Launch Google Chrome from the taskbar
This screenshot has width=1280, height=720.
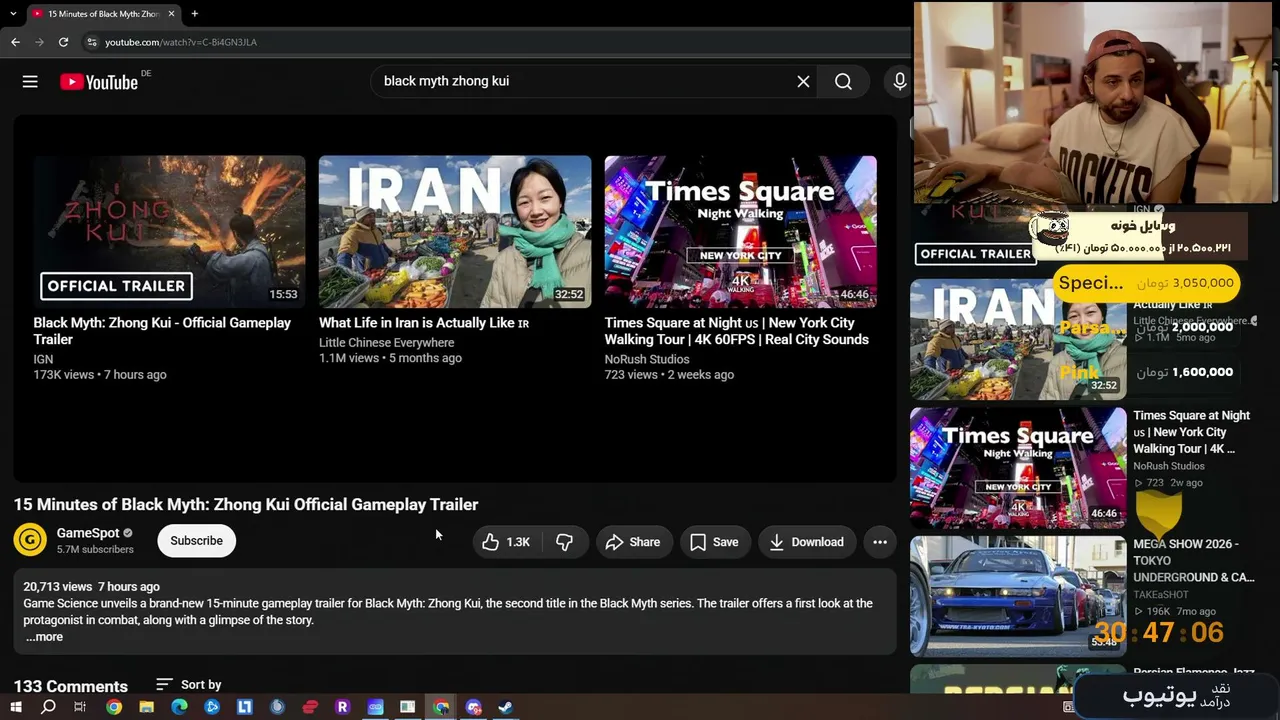click(x=114, y=707)
